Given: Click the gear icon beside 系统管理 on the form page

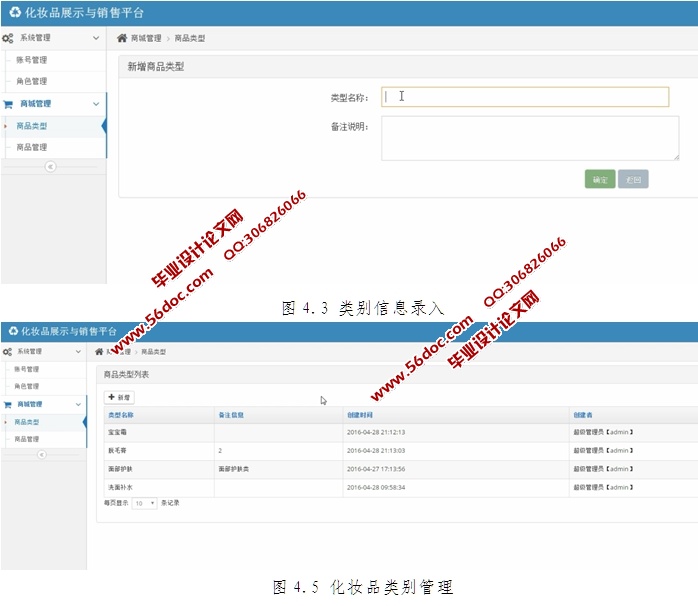Looking at the screenshot, I should coord(8,38).
